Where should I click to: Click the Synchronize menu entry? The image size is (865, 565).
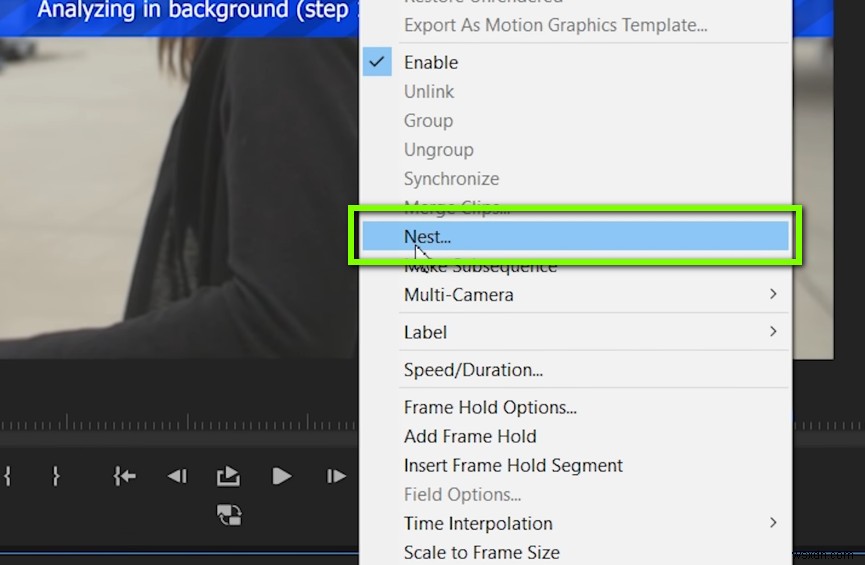click(575, 179)
